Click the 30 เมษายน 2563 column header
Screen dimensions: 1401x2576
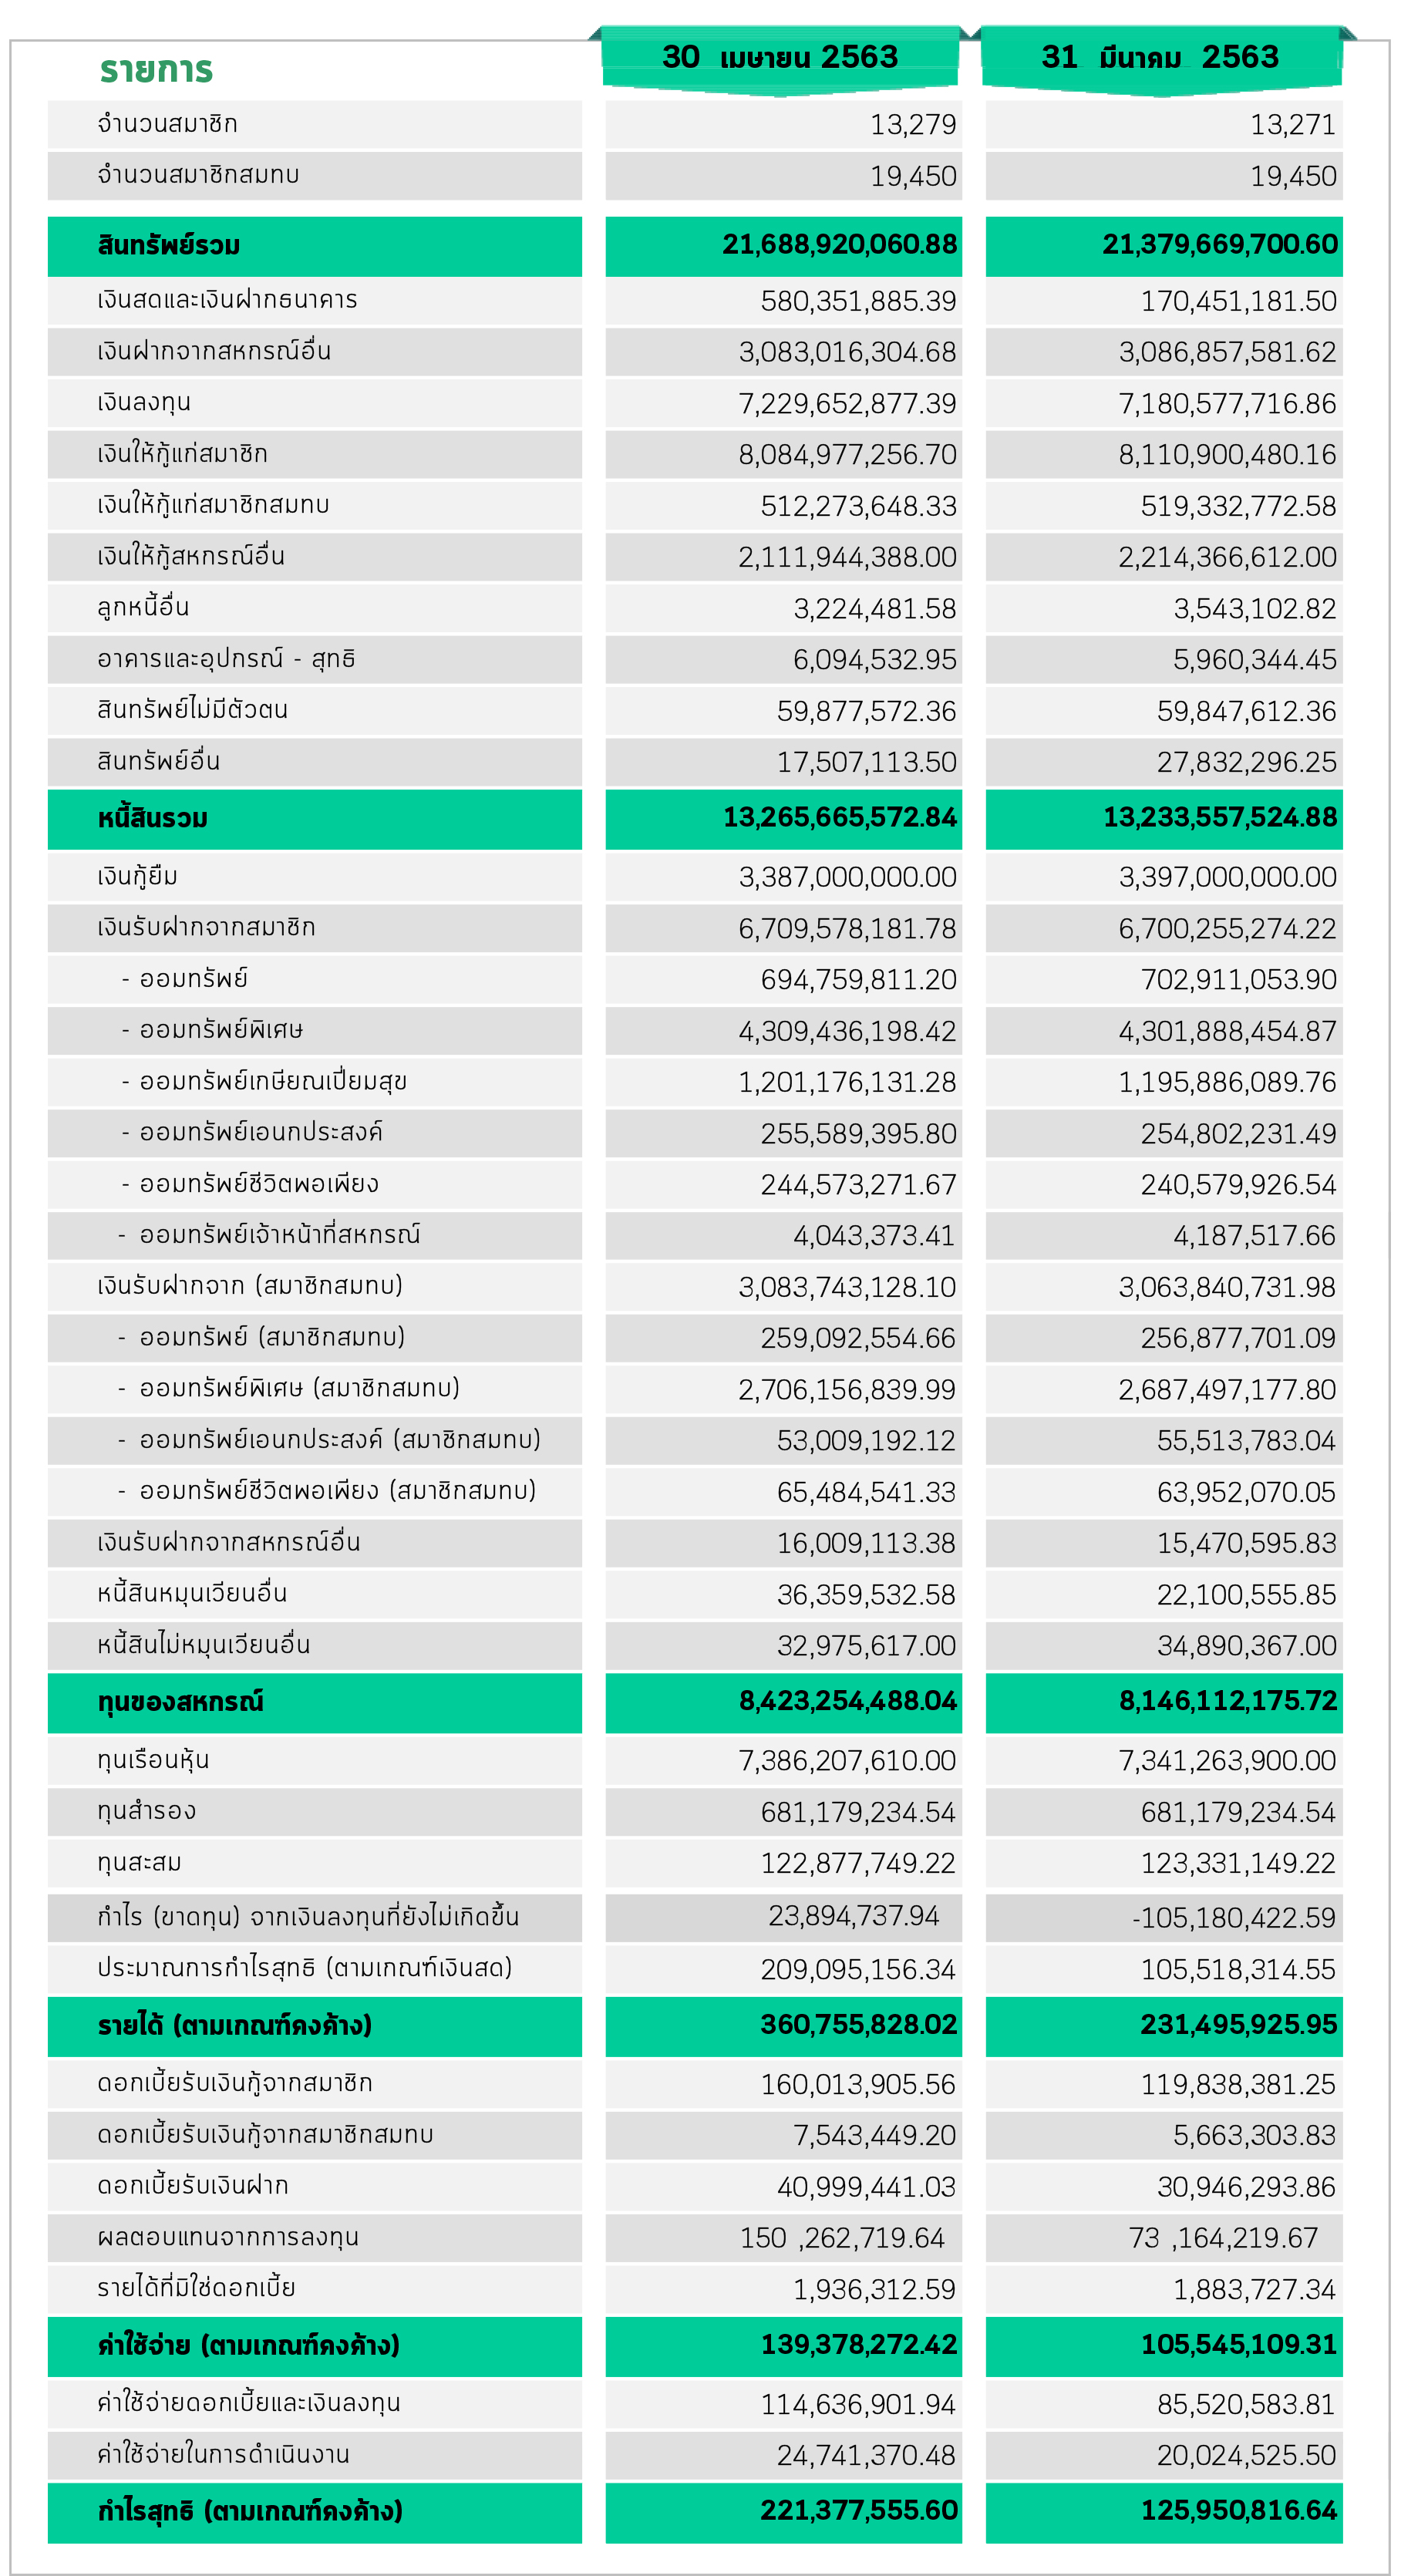tap(780, 58)
